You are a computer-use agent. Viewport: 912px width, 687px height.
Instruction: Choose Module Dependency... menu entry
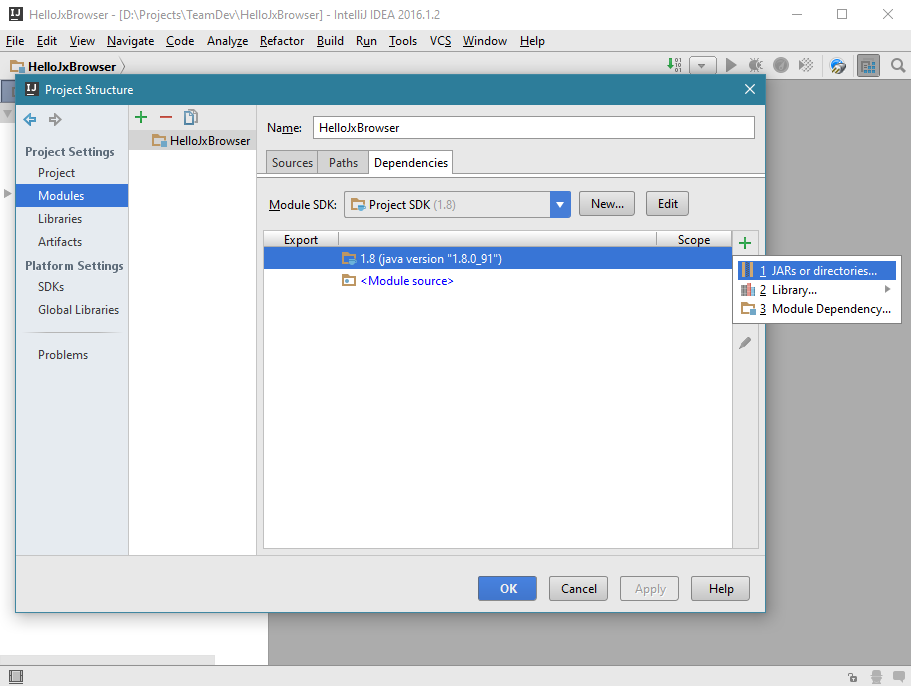(817, 309)
